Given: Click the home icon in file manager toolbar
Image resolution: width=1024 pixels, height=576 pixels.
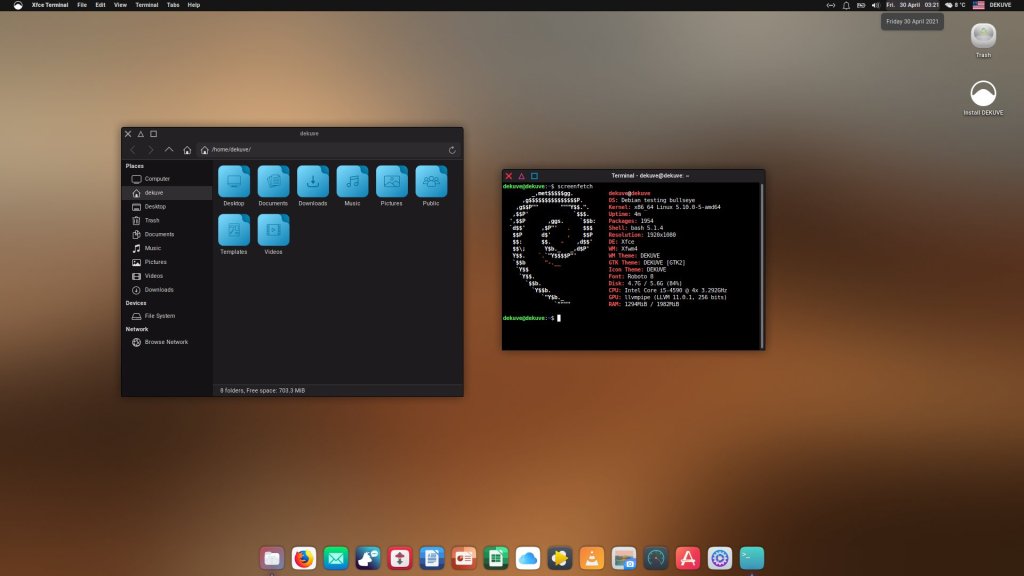Looking at the screenshot, I should pos(187,150).
